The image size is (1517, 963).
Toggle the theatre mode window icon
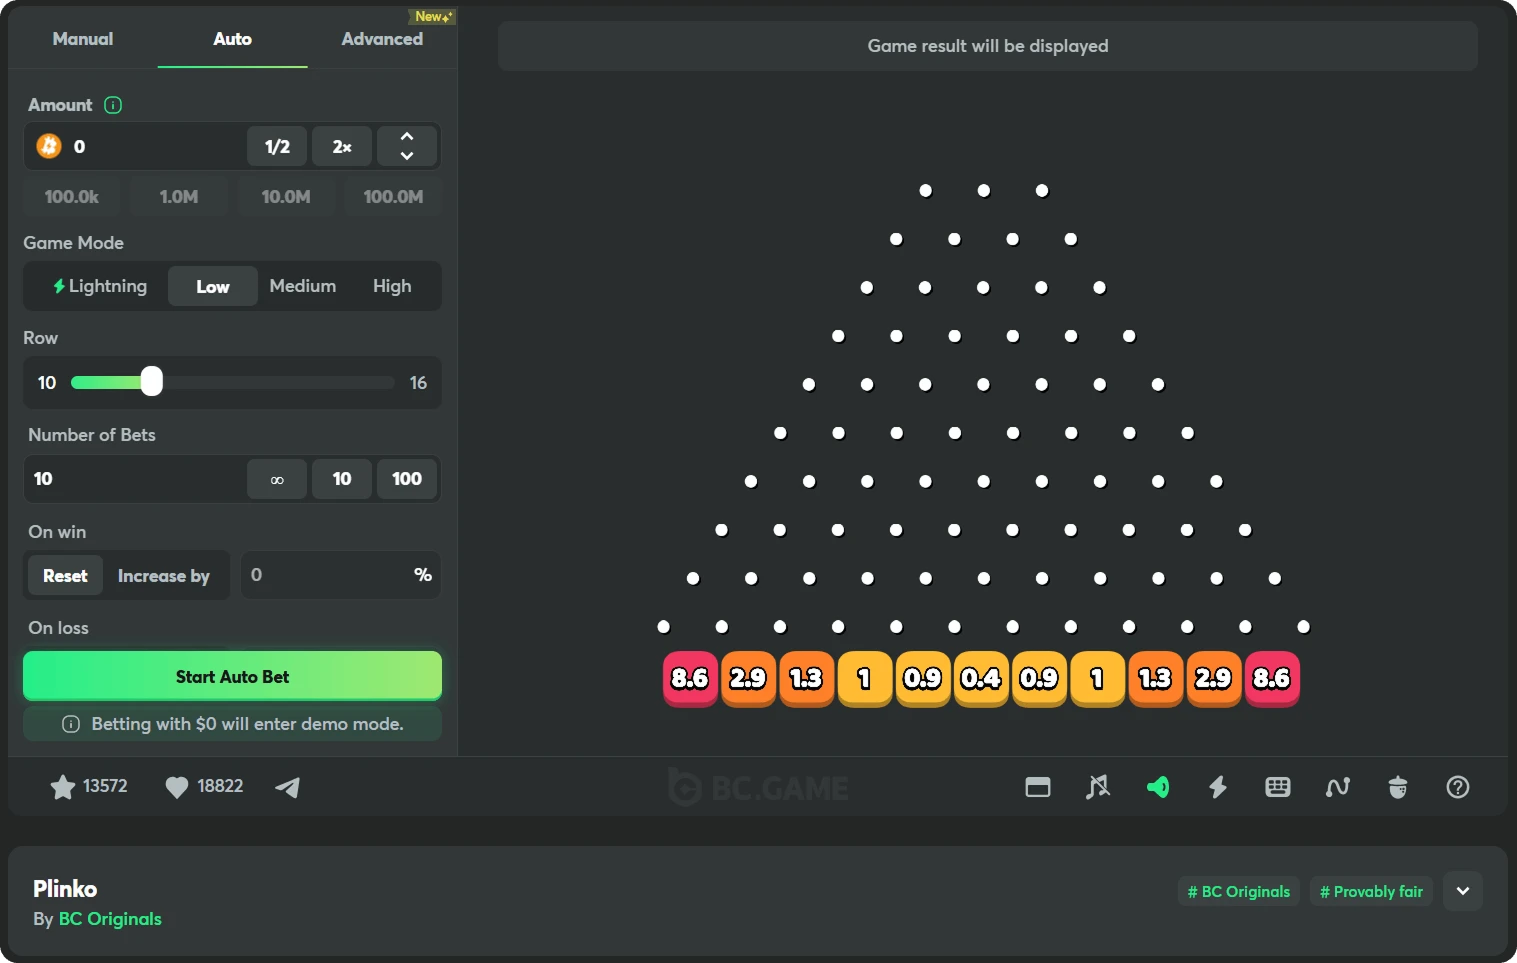coord(1038,787)
